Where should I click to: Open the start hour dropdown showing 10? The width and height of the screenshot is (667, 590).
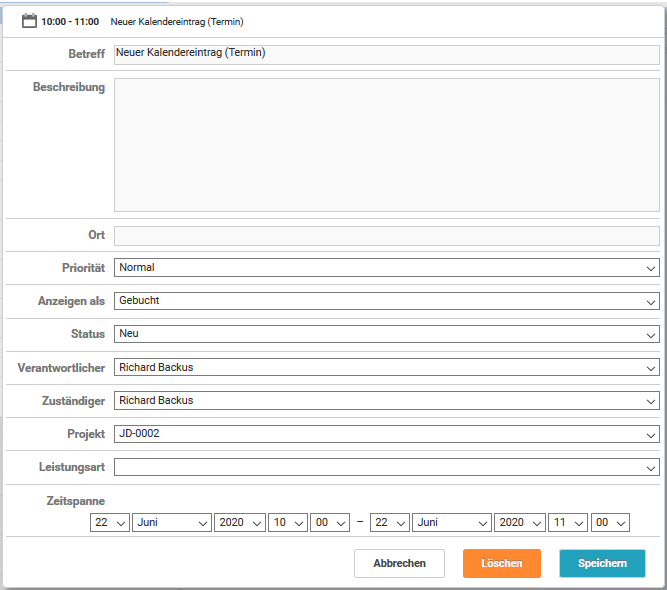pyautogui.click(x=287, y=522)
